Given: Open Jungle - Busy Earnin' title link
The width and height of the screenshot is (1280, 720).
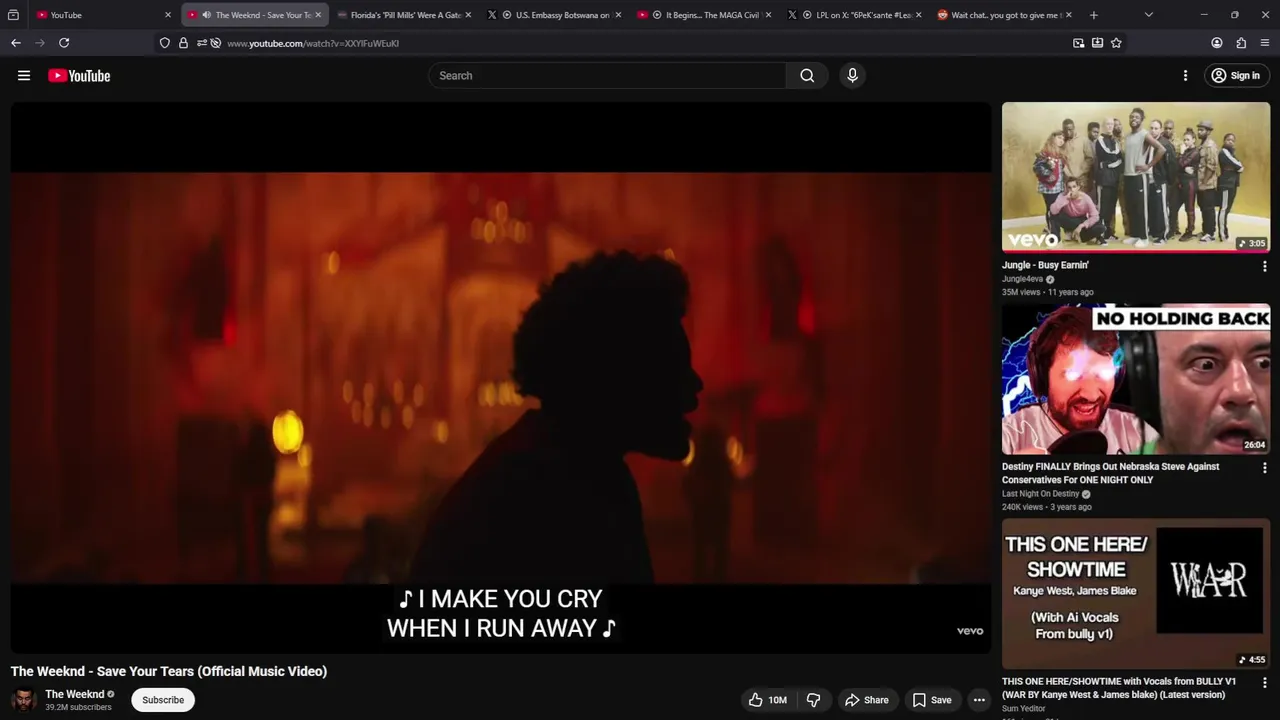Looking at the screenshot, I should click(1045, 265).
